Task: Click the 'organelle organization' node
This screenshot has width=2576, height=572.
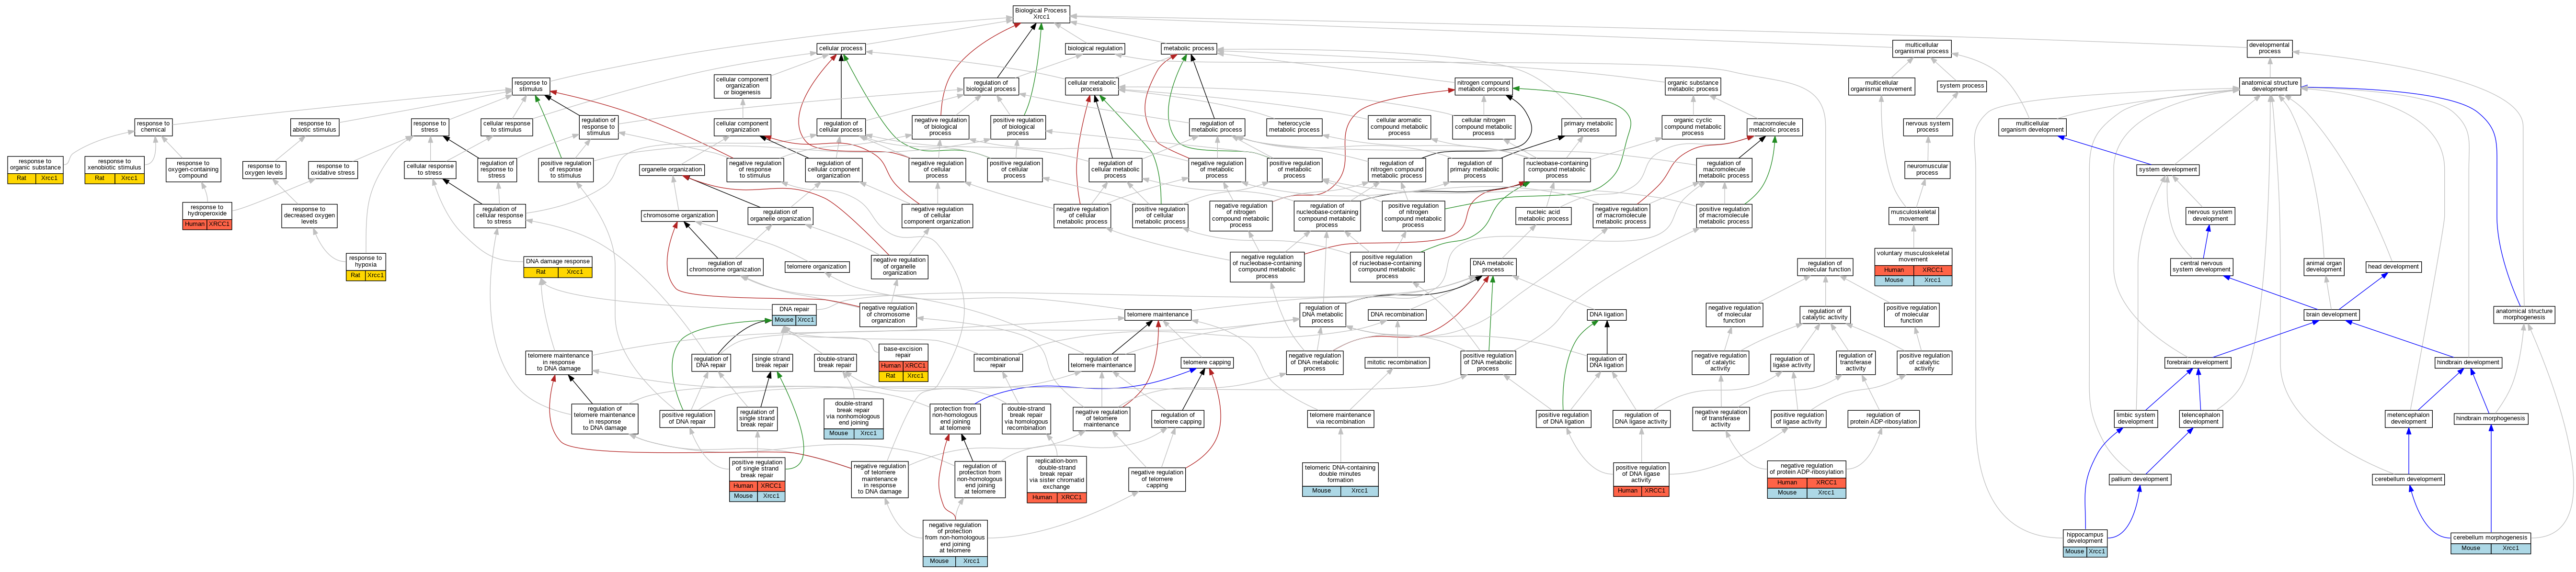Action: [671, 170]
